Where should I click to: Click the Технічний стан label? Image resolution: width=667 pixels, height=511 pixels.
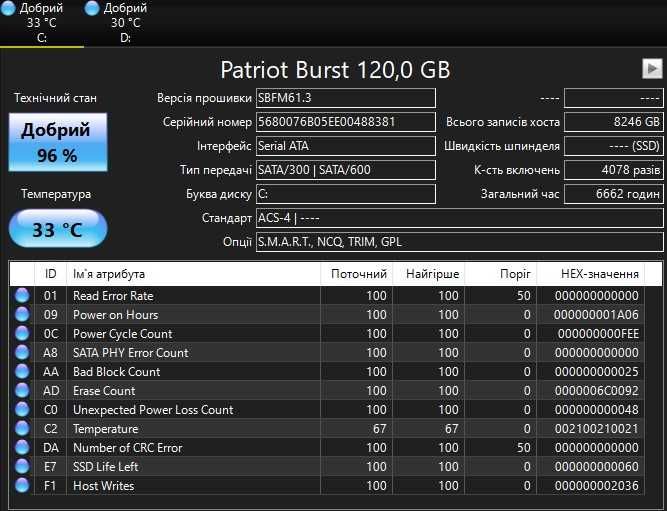[x=55, y=98]
